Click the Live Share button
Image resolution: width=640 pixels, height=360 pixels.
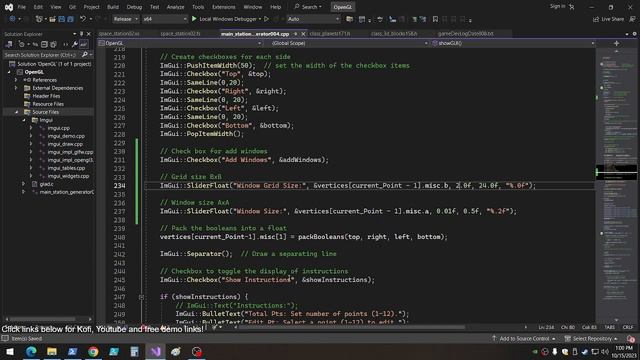point(608,19)
